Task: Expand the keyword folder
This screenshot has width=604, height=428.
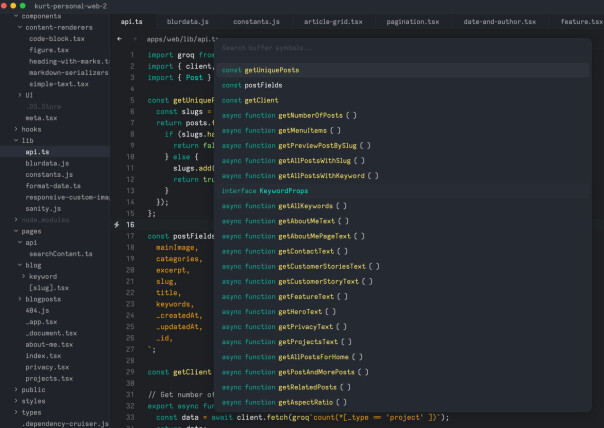Action: pos(23,276)
